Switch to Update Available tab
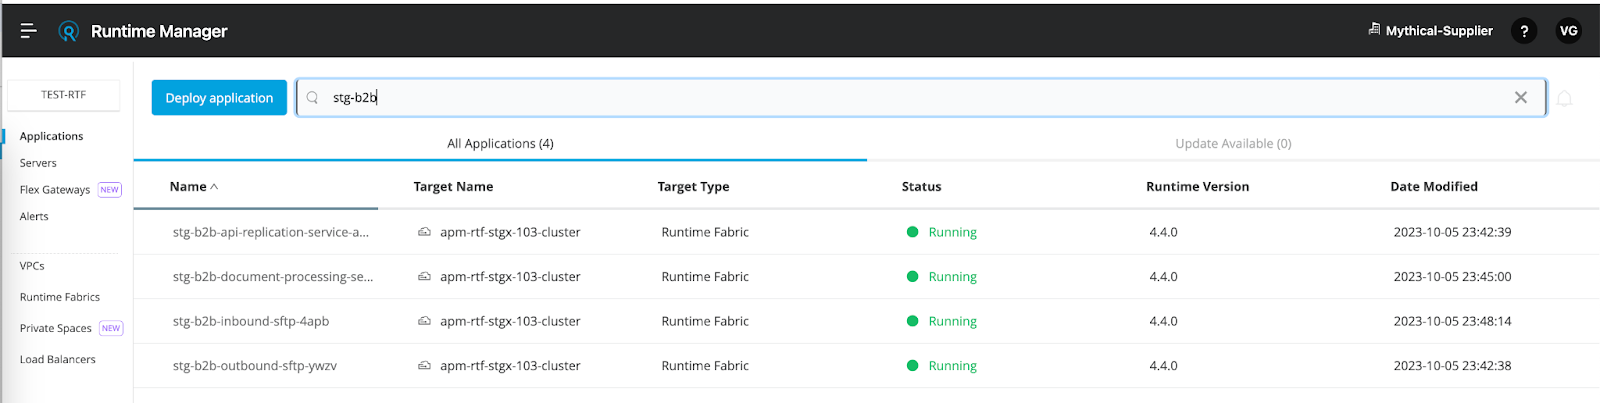This screenshot has height=403, width=1600. click(x=1233, y=144)
